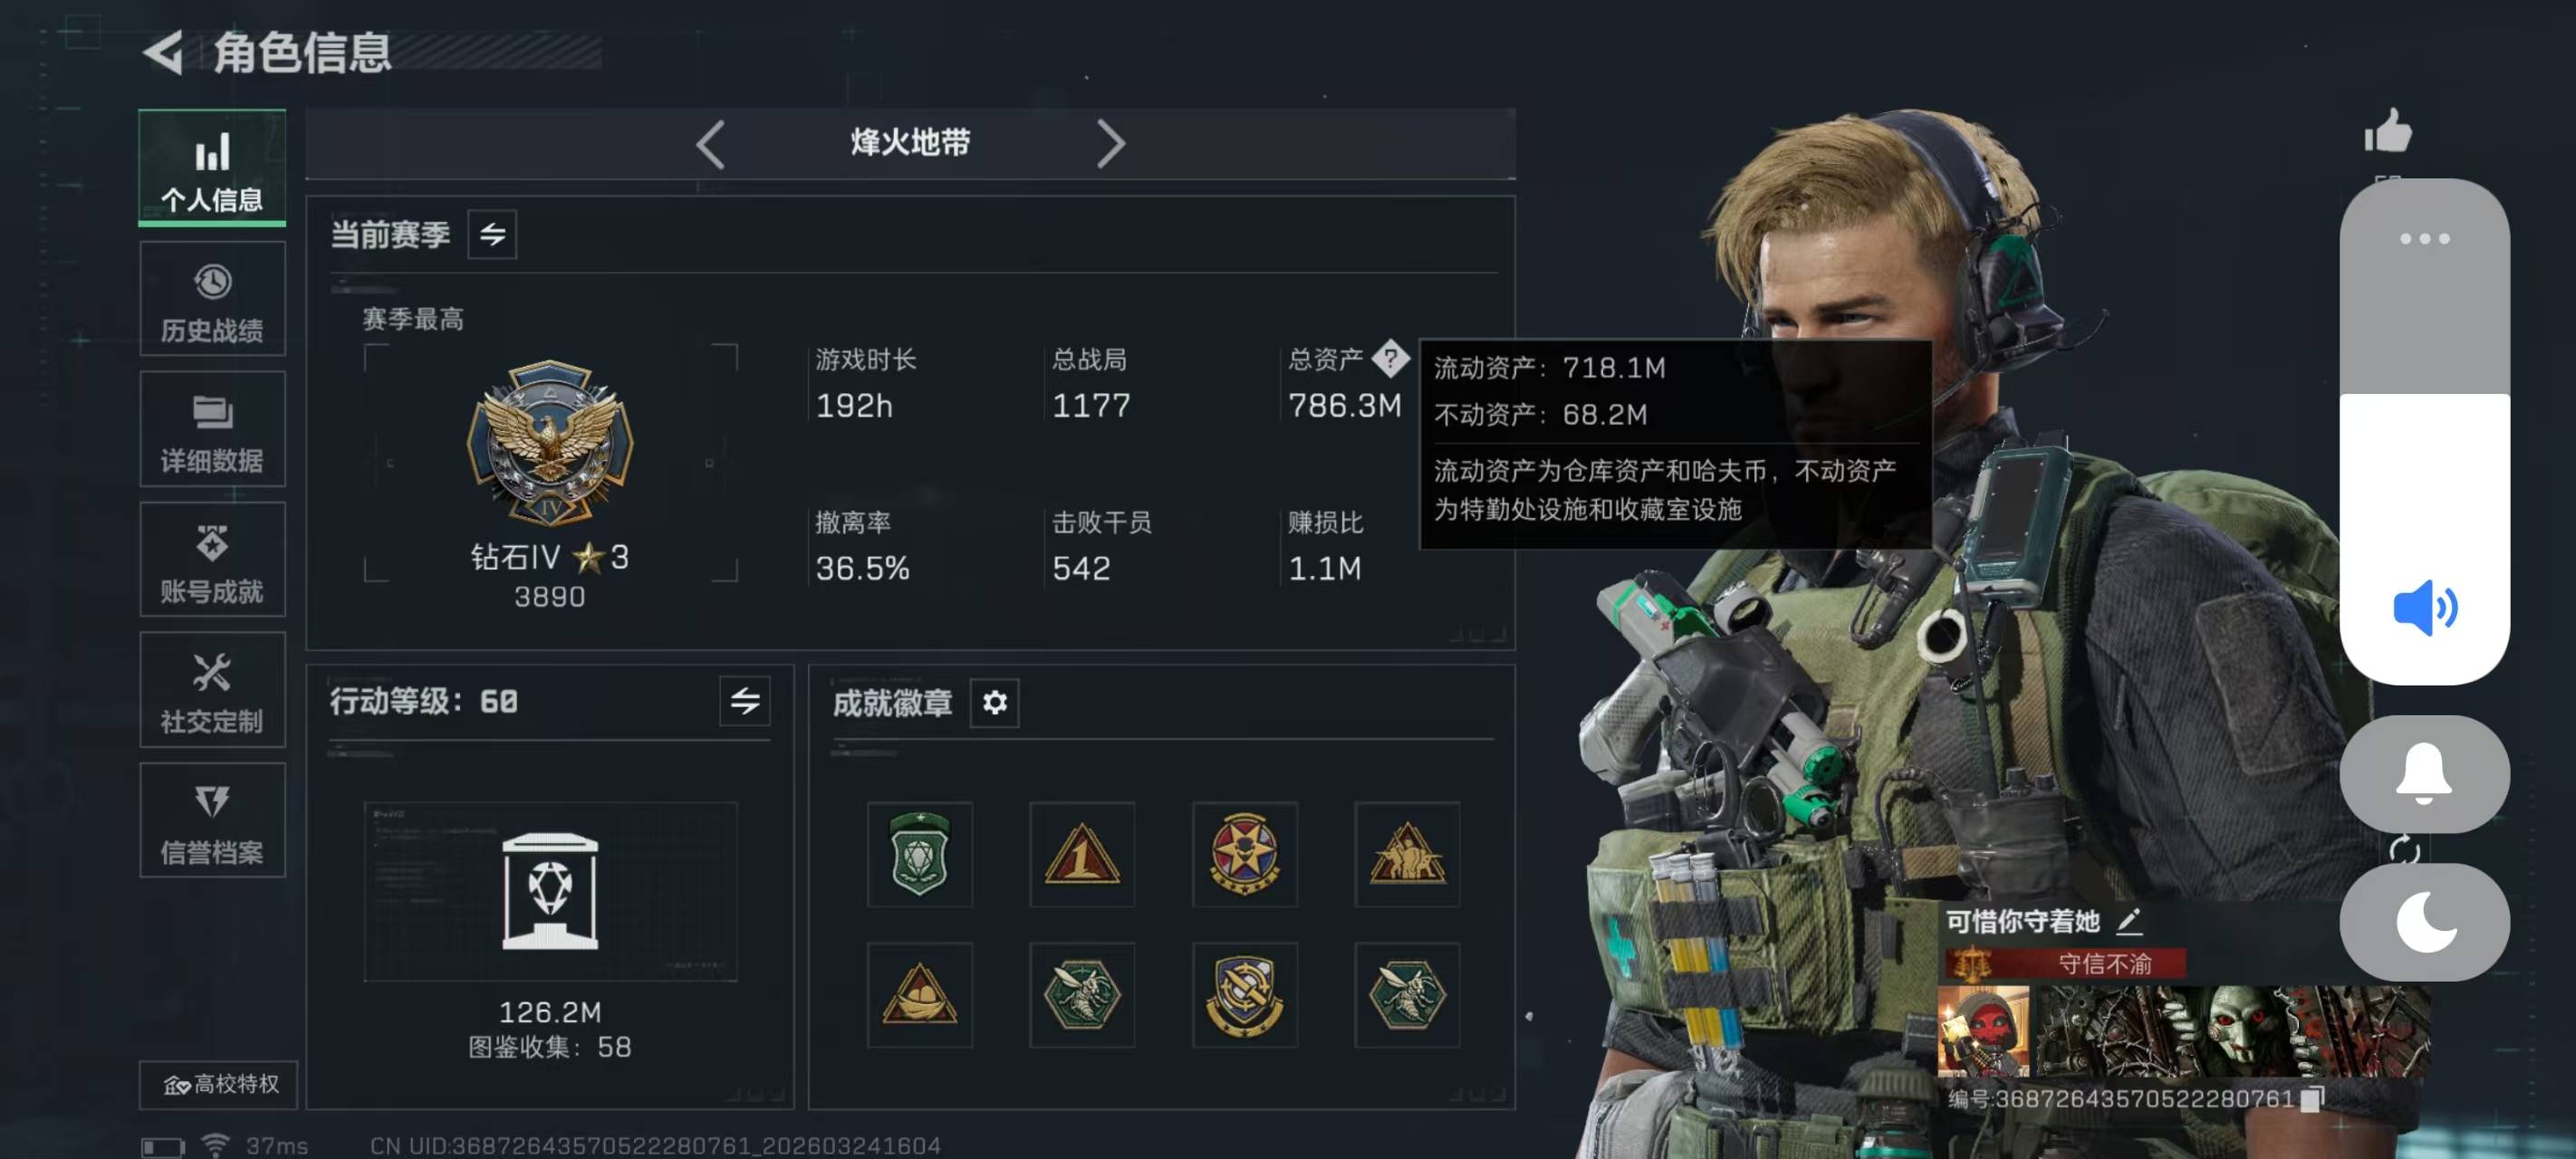Switch to the next mode after 烽火地带
Screen dimensions: 2576x1159
tap(1111, 144)
